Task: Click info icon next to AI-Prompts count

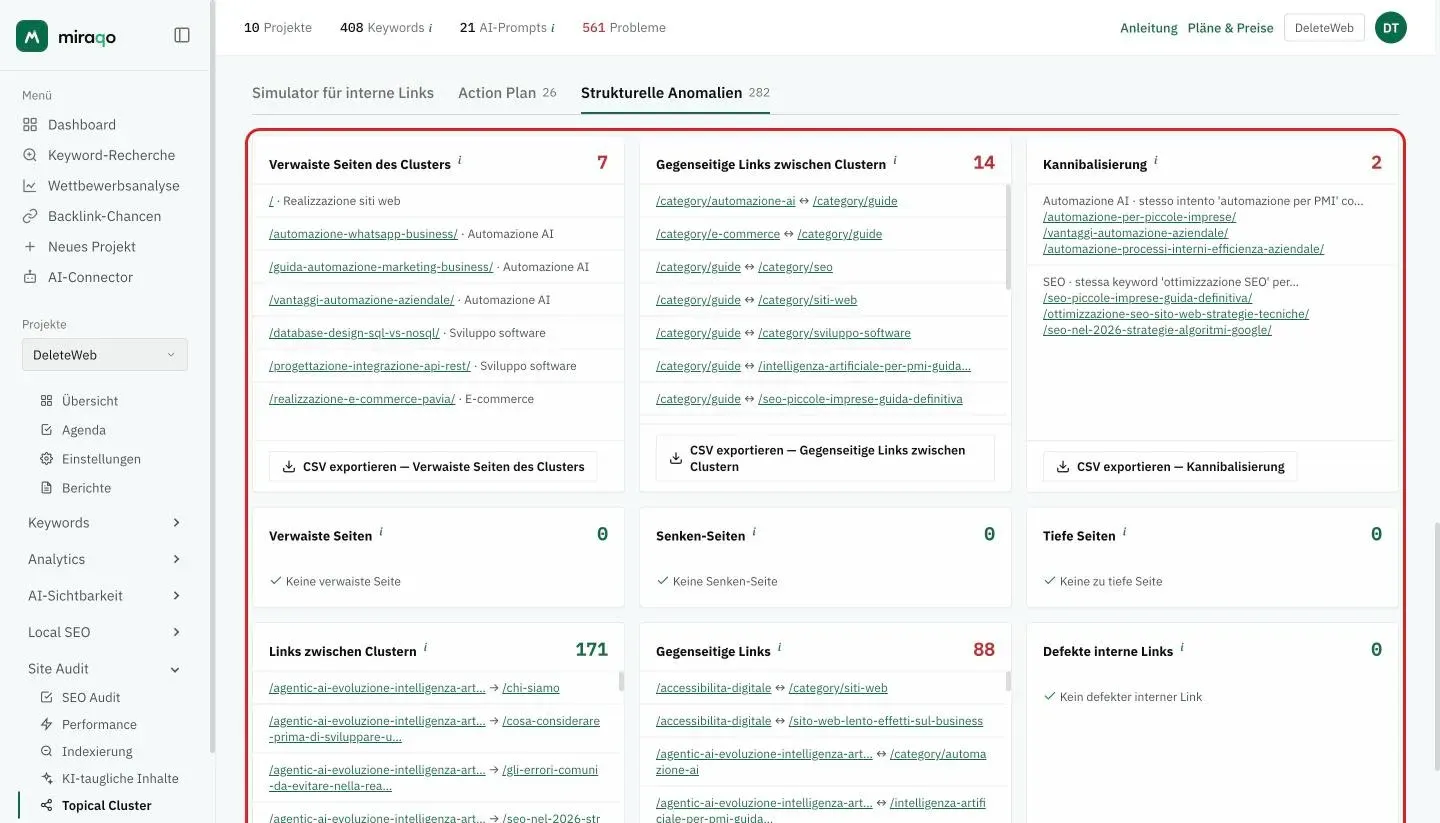Action: tap(552, 28)
